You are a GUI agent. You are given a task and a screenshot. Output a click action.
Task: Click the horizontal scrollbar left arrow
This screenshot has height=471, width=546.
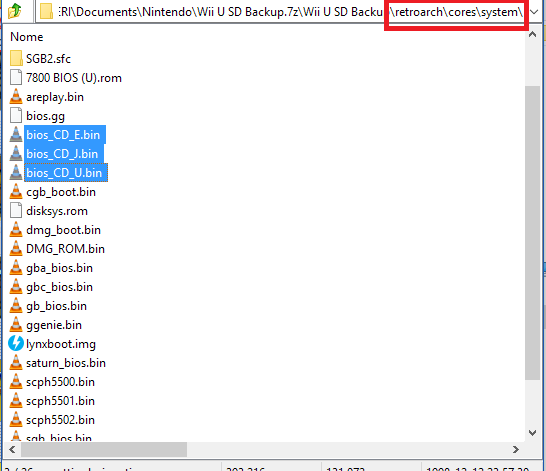(13, 449)
